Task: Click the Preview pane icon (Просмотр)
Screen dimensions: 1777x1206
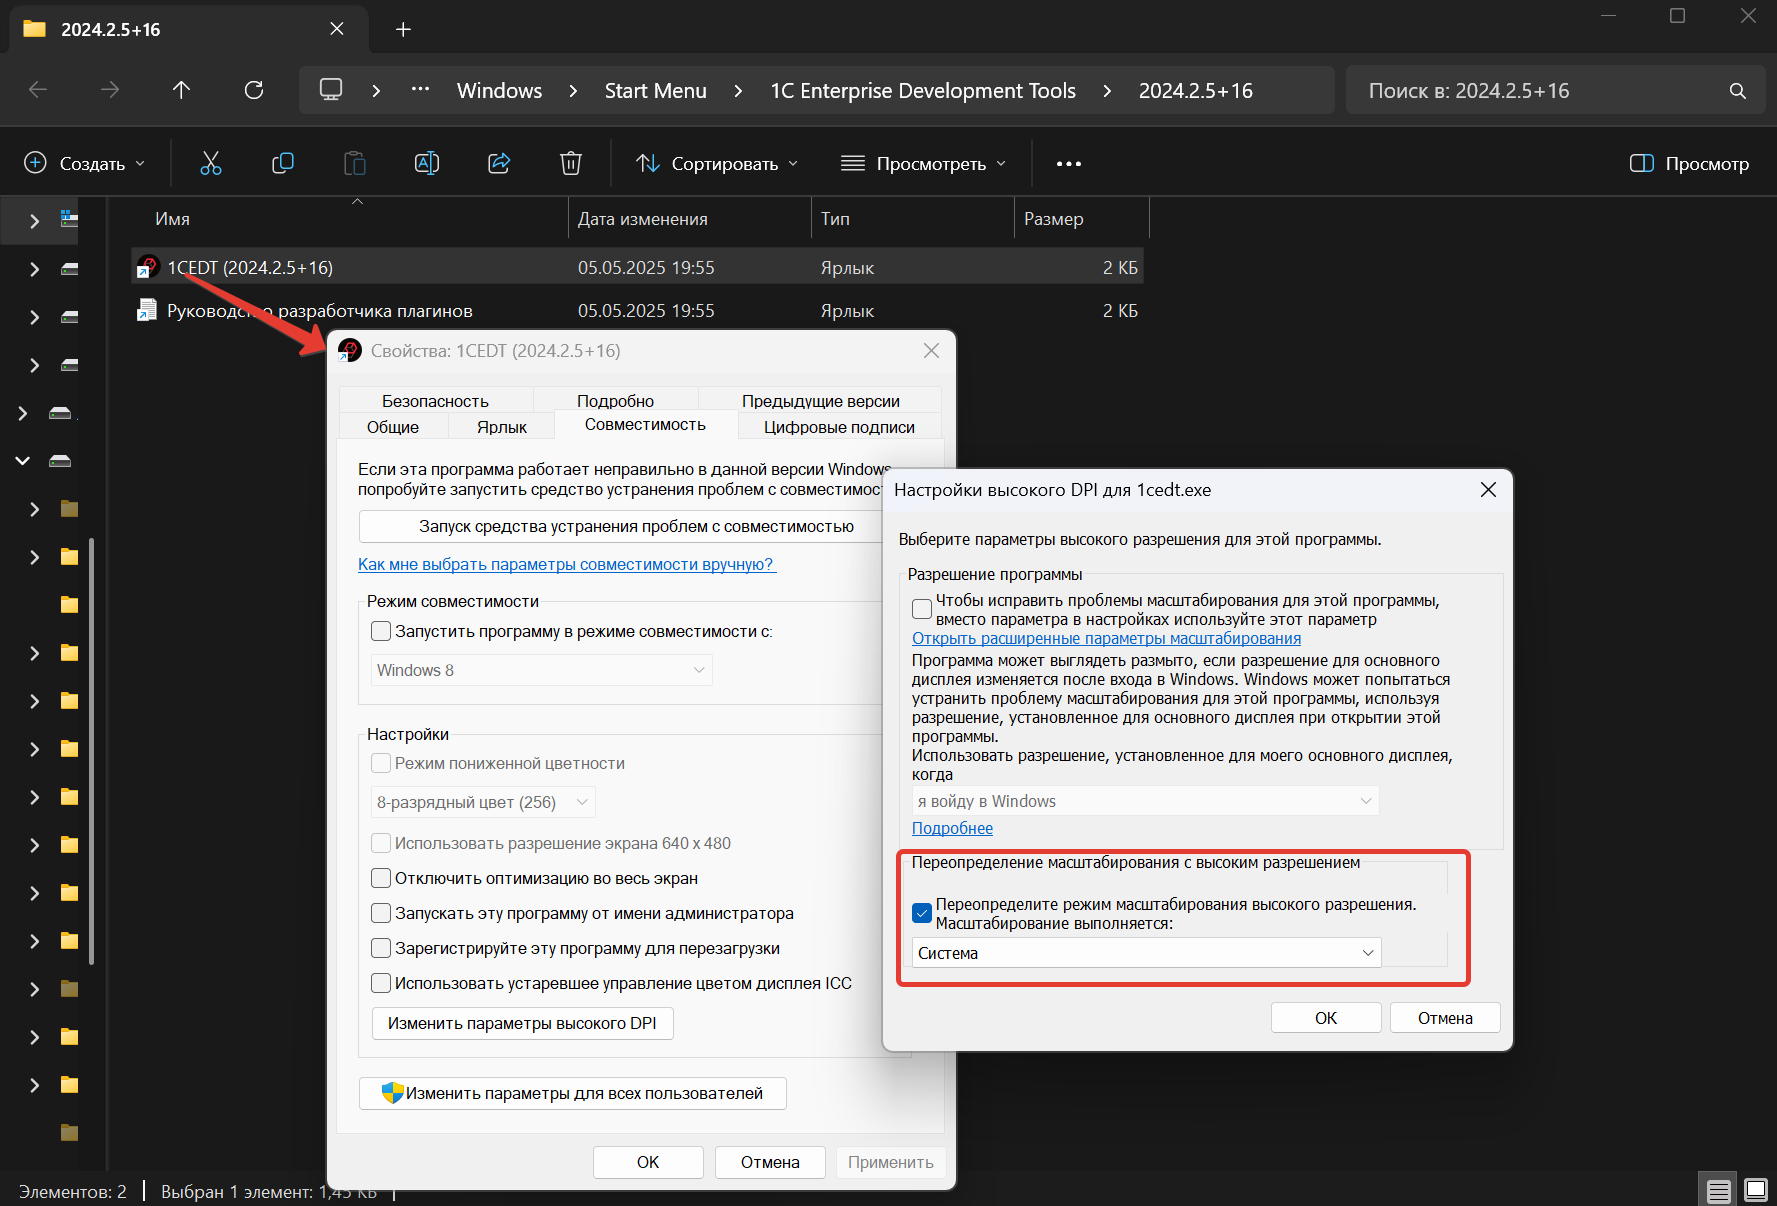Action: click(x=1642, y=163)
